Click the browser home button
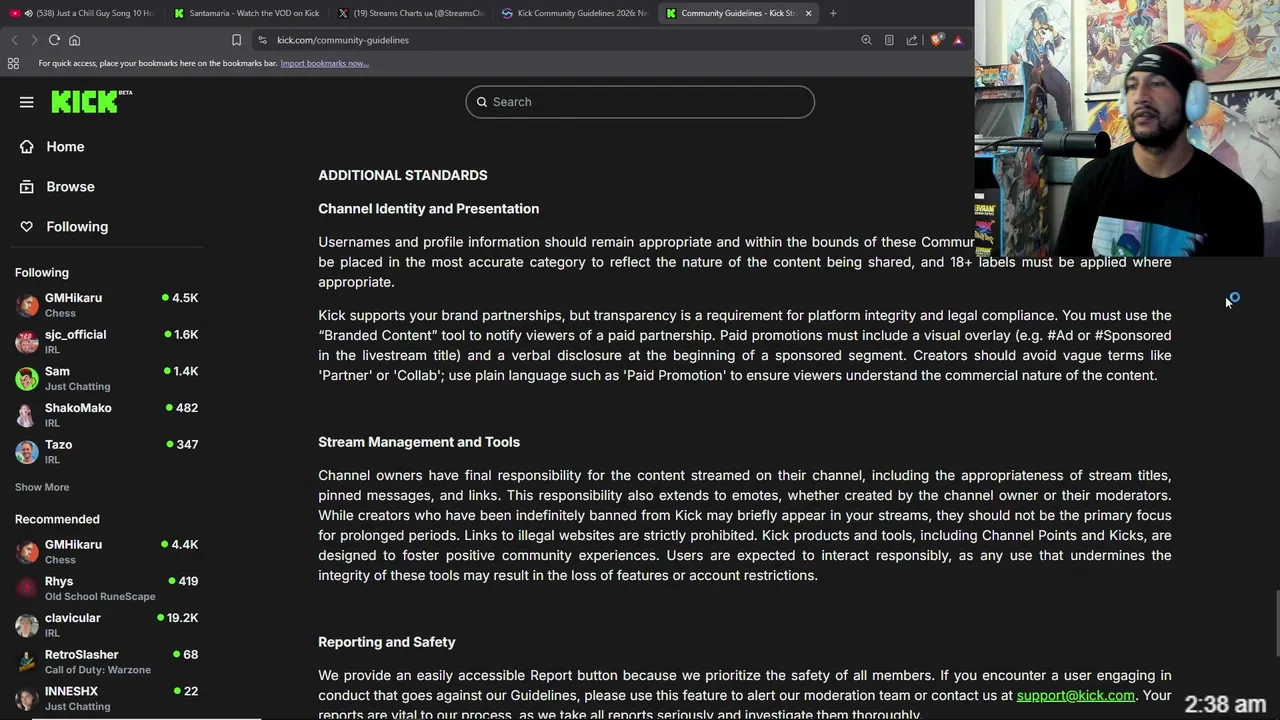1280x720 pixels. tap(74, 40)
